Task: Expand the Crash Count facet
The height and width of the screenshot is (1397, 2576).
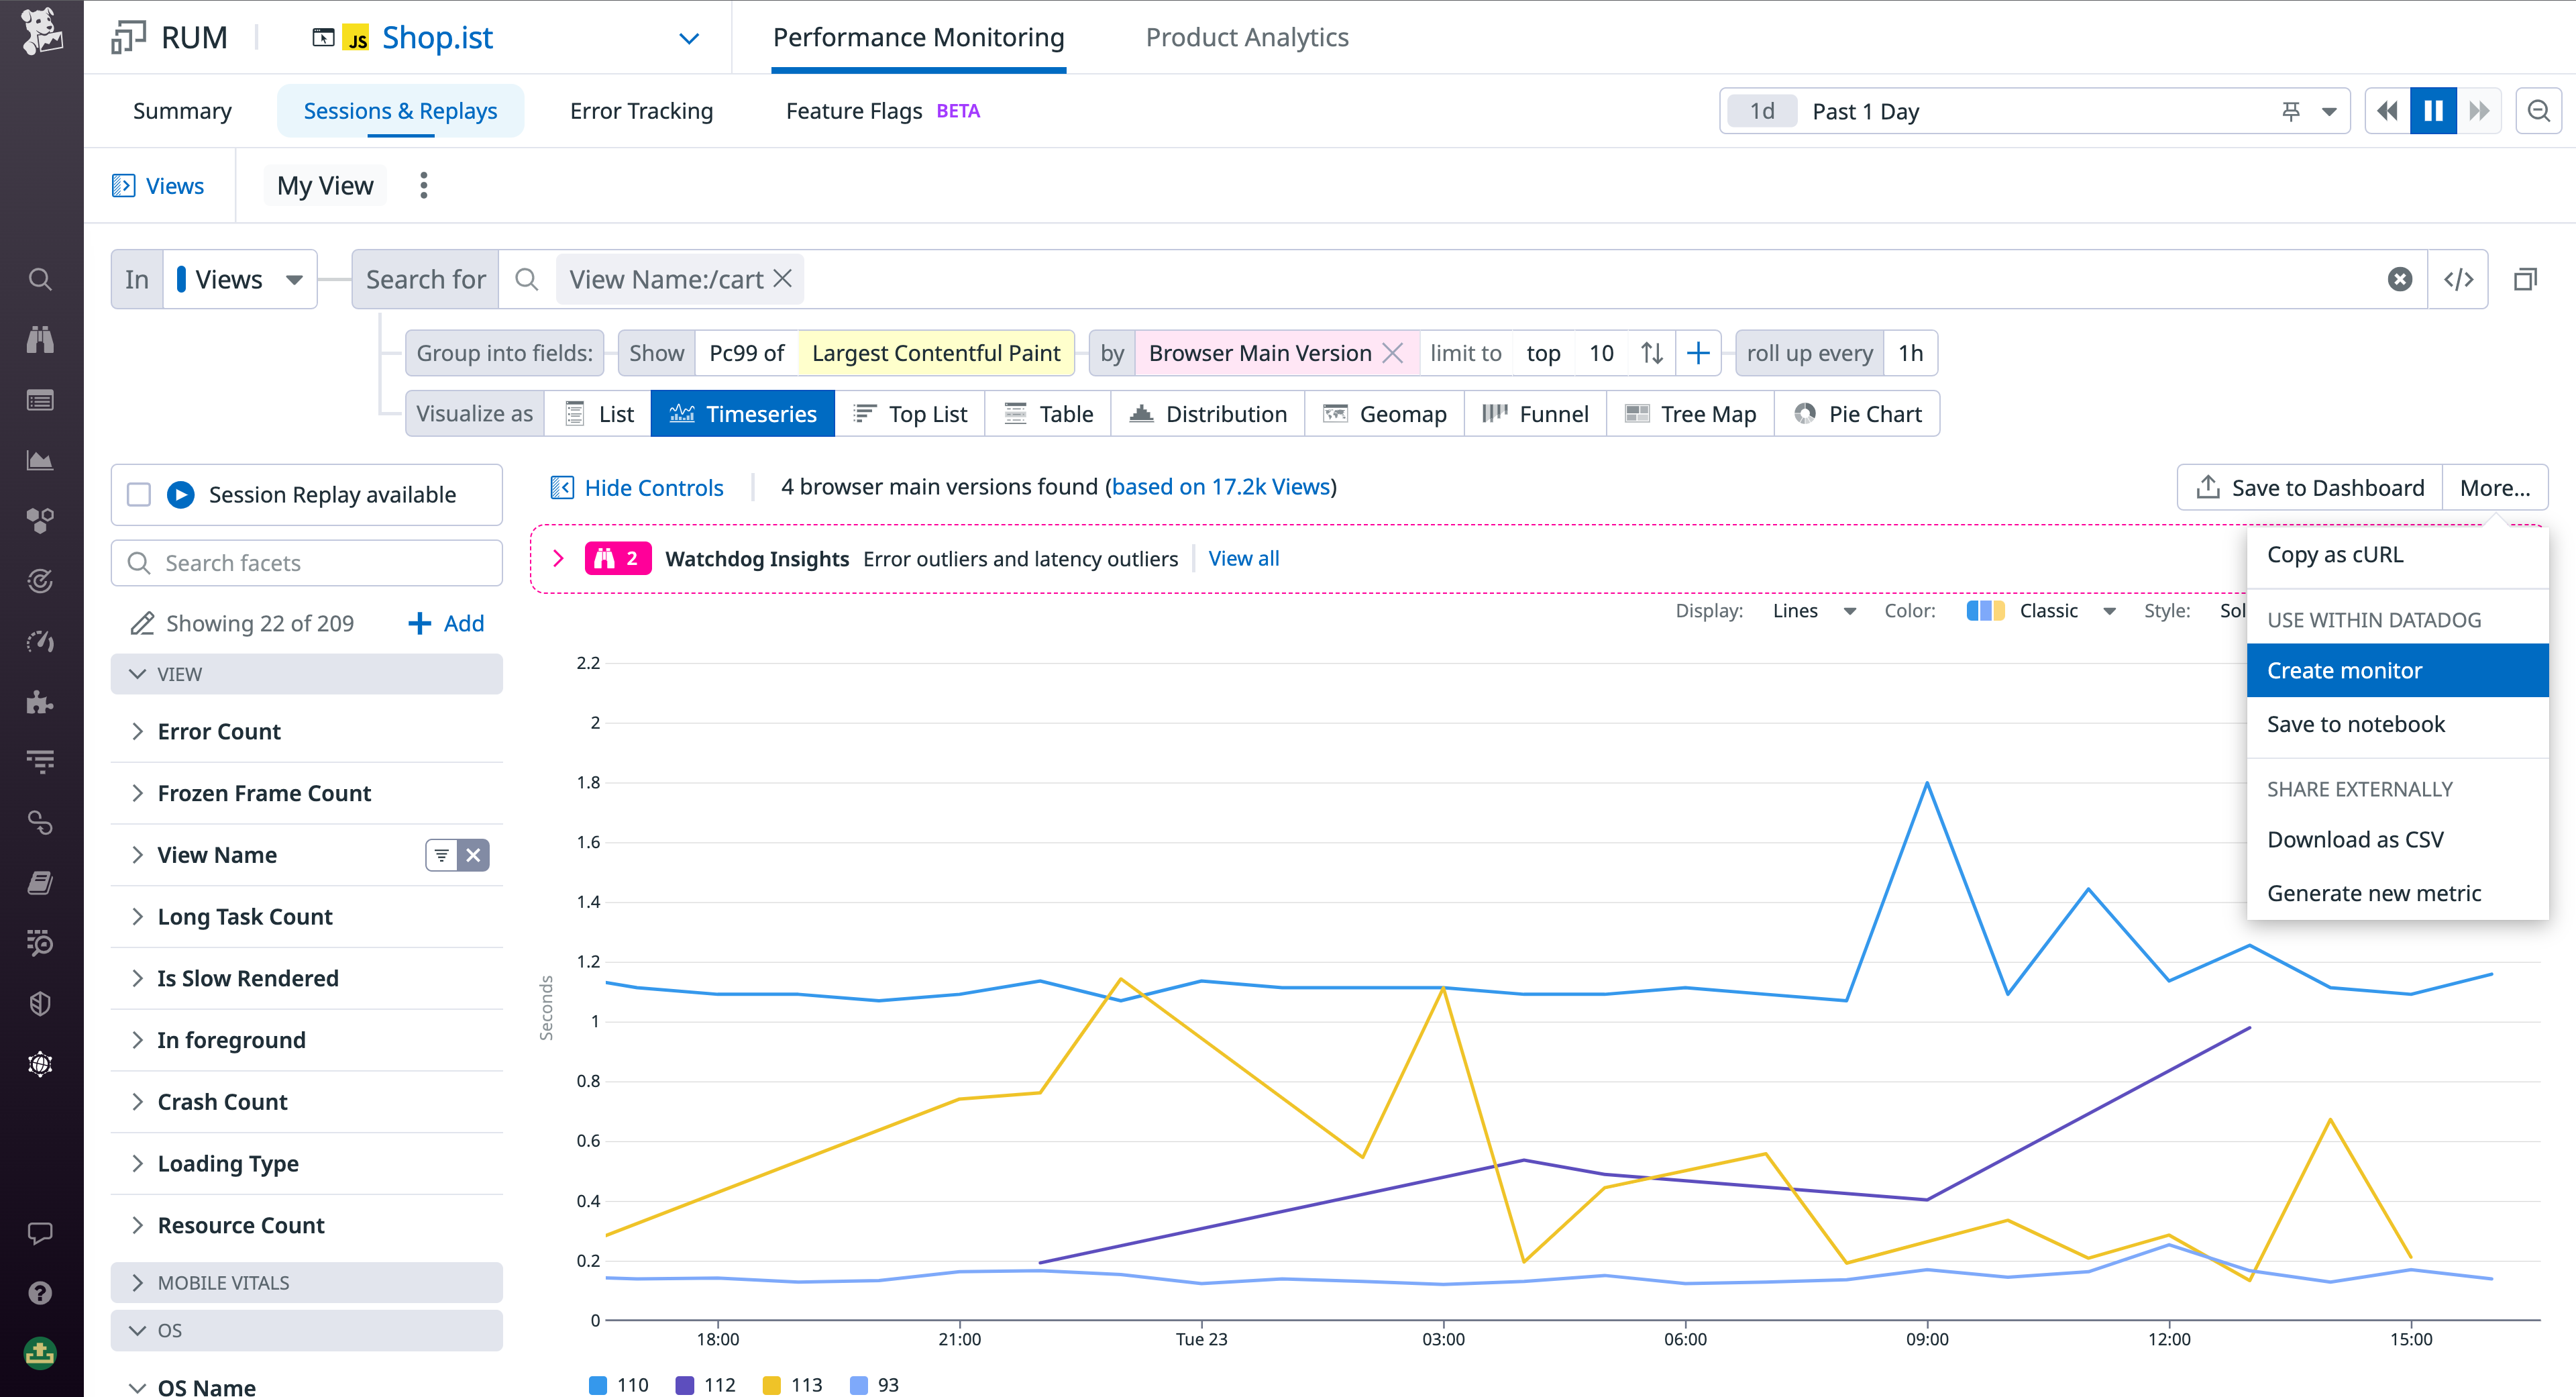Action: [222, 1101]
